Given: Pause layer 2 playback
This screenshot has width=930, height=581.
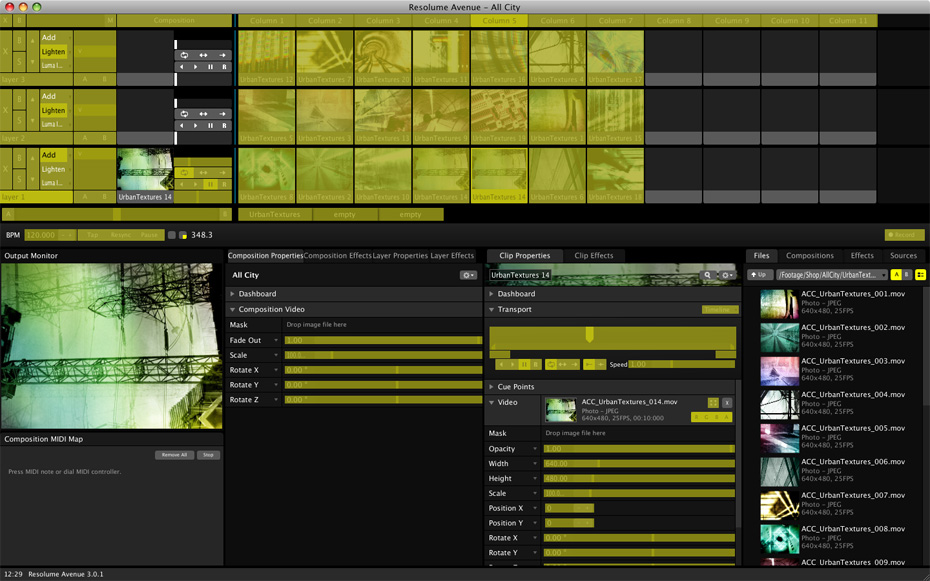Looking at the screenshot, I should pos(210,126).
